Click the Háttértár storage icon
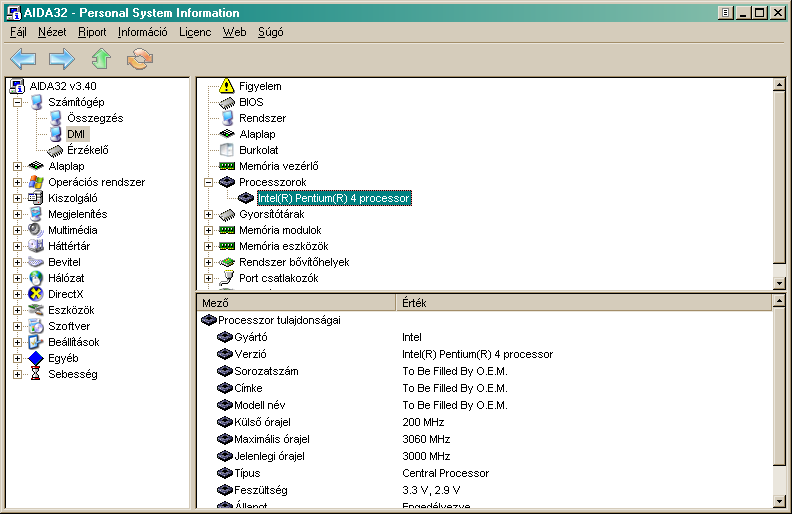 (36, 246)
